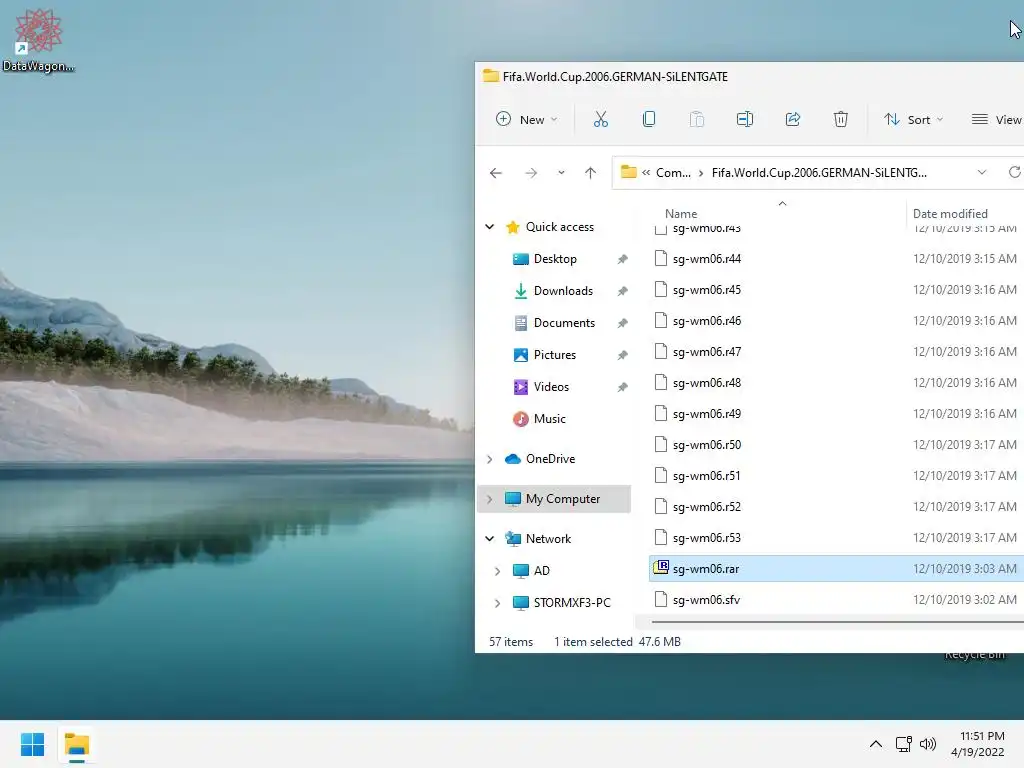This screenshot has height=768, width=1024.
Task: Expand the My Computer node
Action: point(489,499)
